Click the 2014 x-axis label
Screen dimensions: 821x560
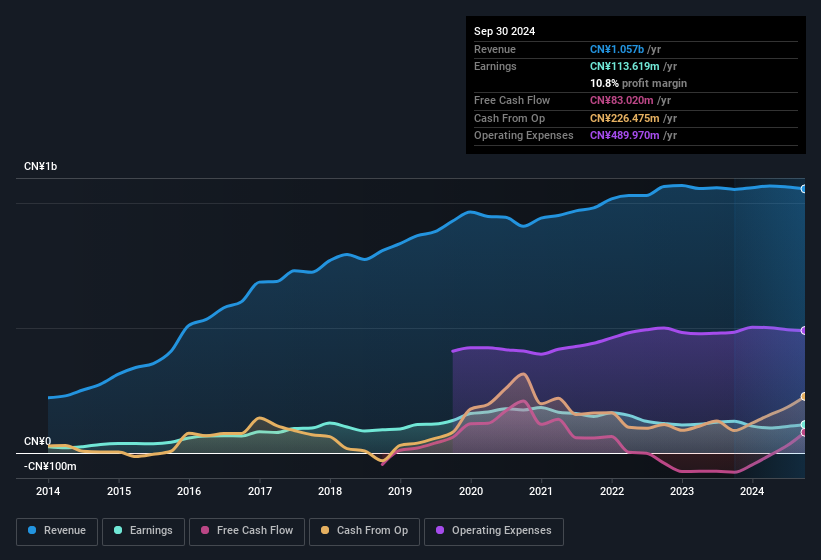(x=48, y=491)
